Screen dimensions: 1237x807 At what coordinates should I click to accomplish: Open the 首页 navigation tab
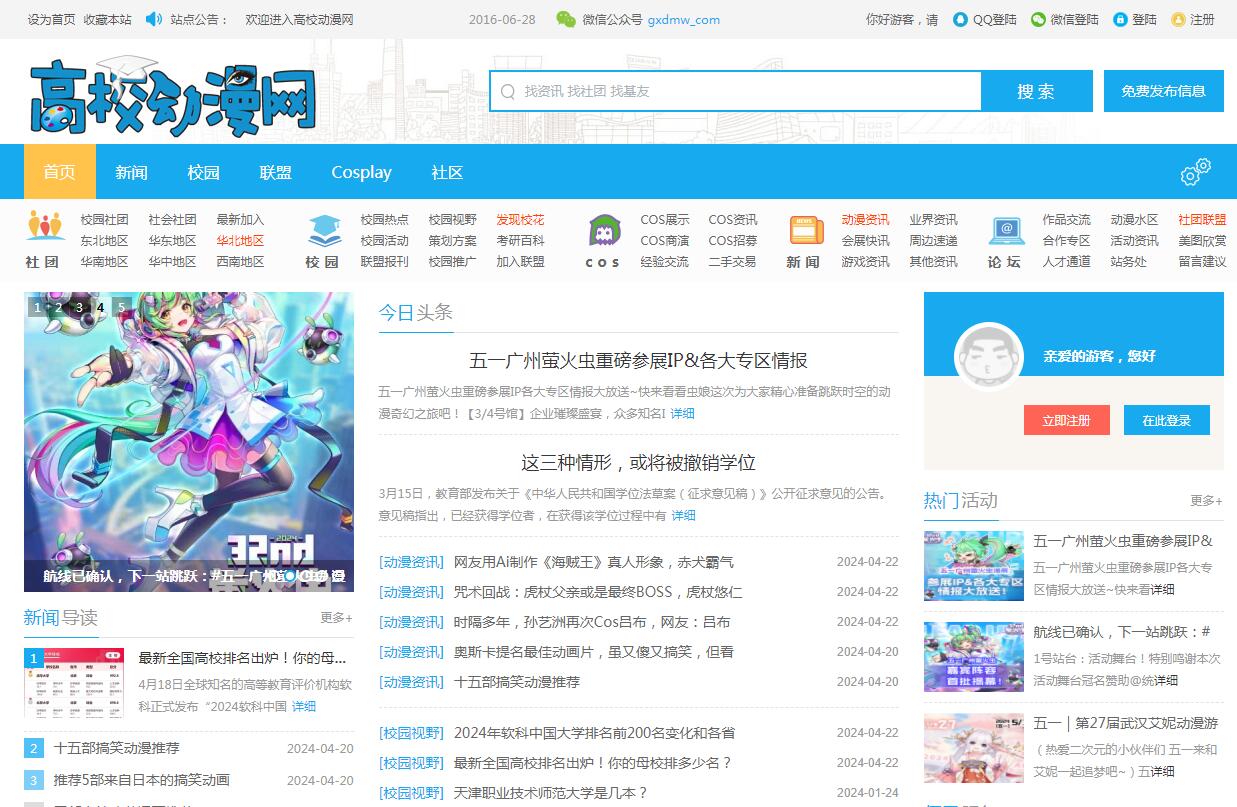pos(60,172)
